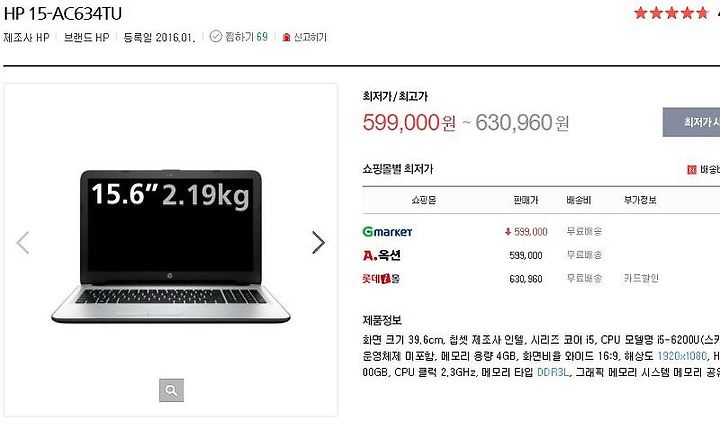Click the five-star rating display
This screenshot has height=438, width=720.
point(671,13)
